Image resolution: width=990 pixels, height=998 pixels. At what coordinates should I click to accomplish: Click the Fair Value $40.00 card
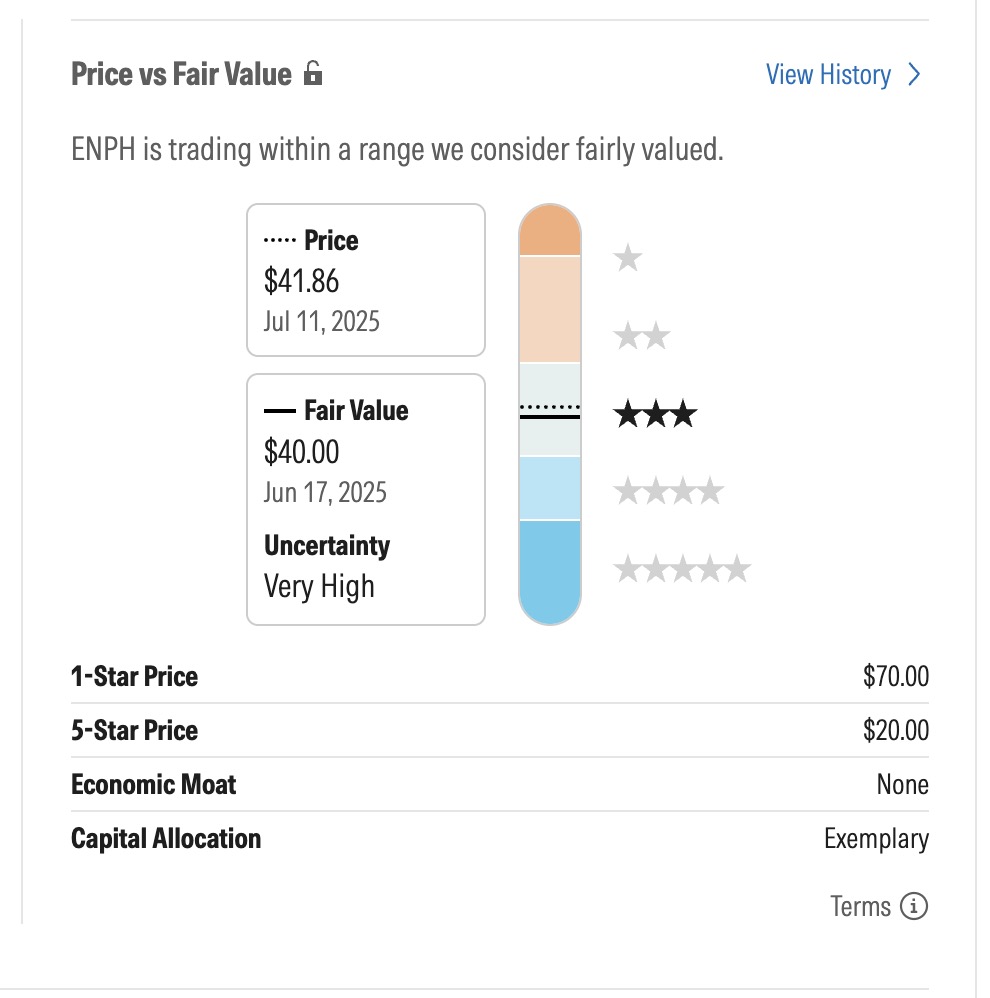pos(366,500)
